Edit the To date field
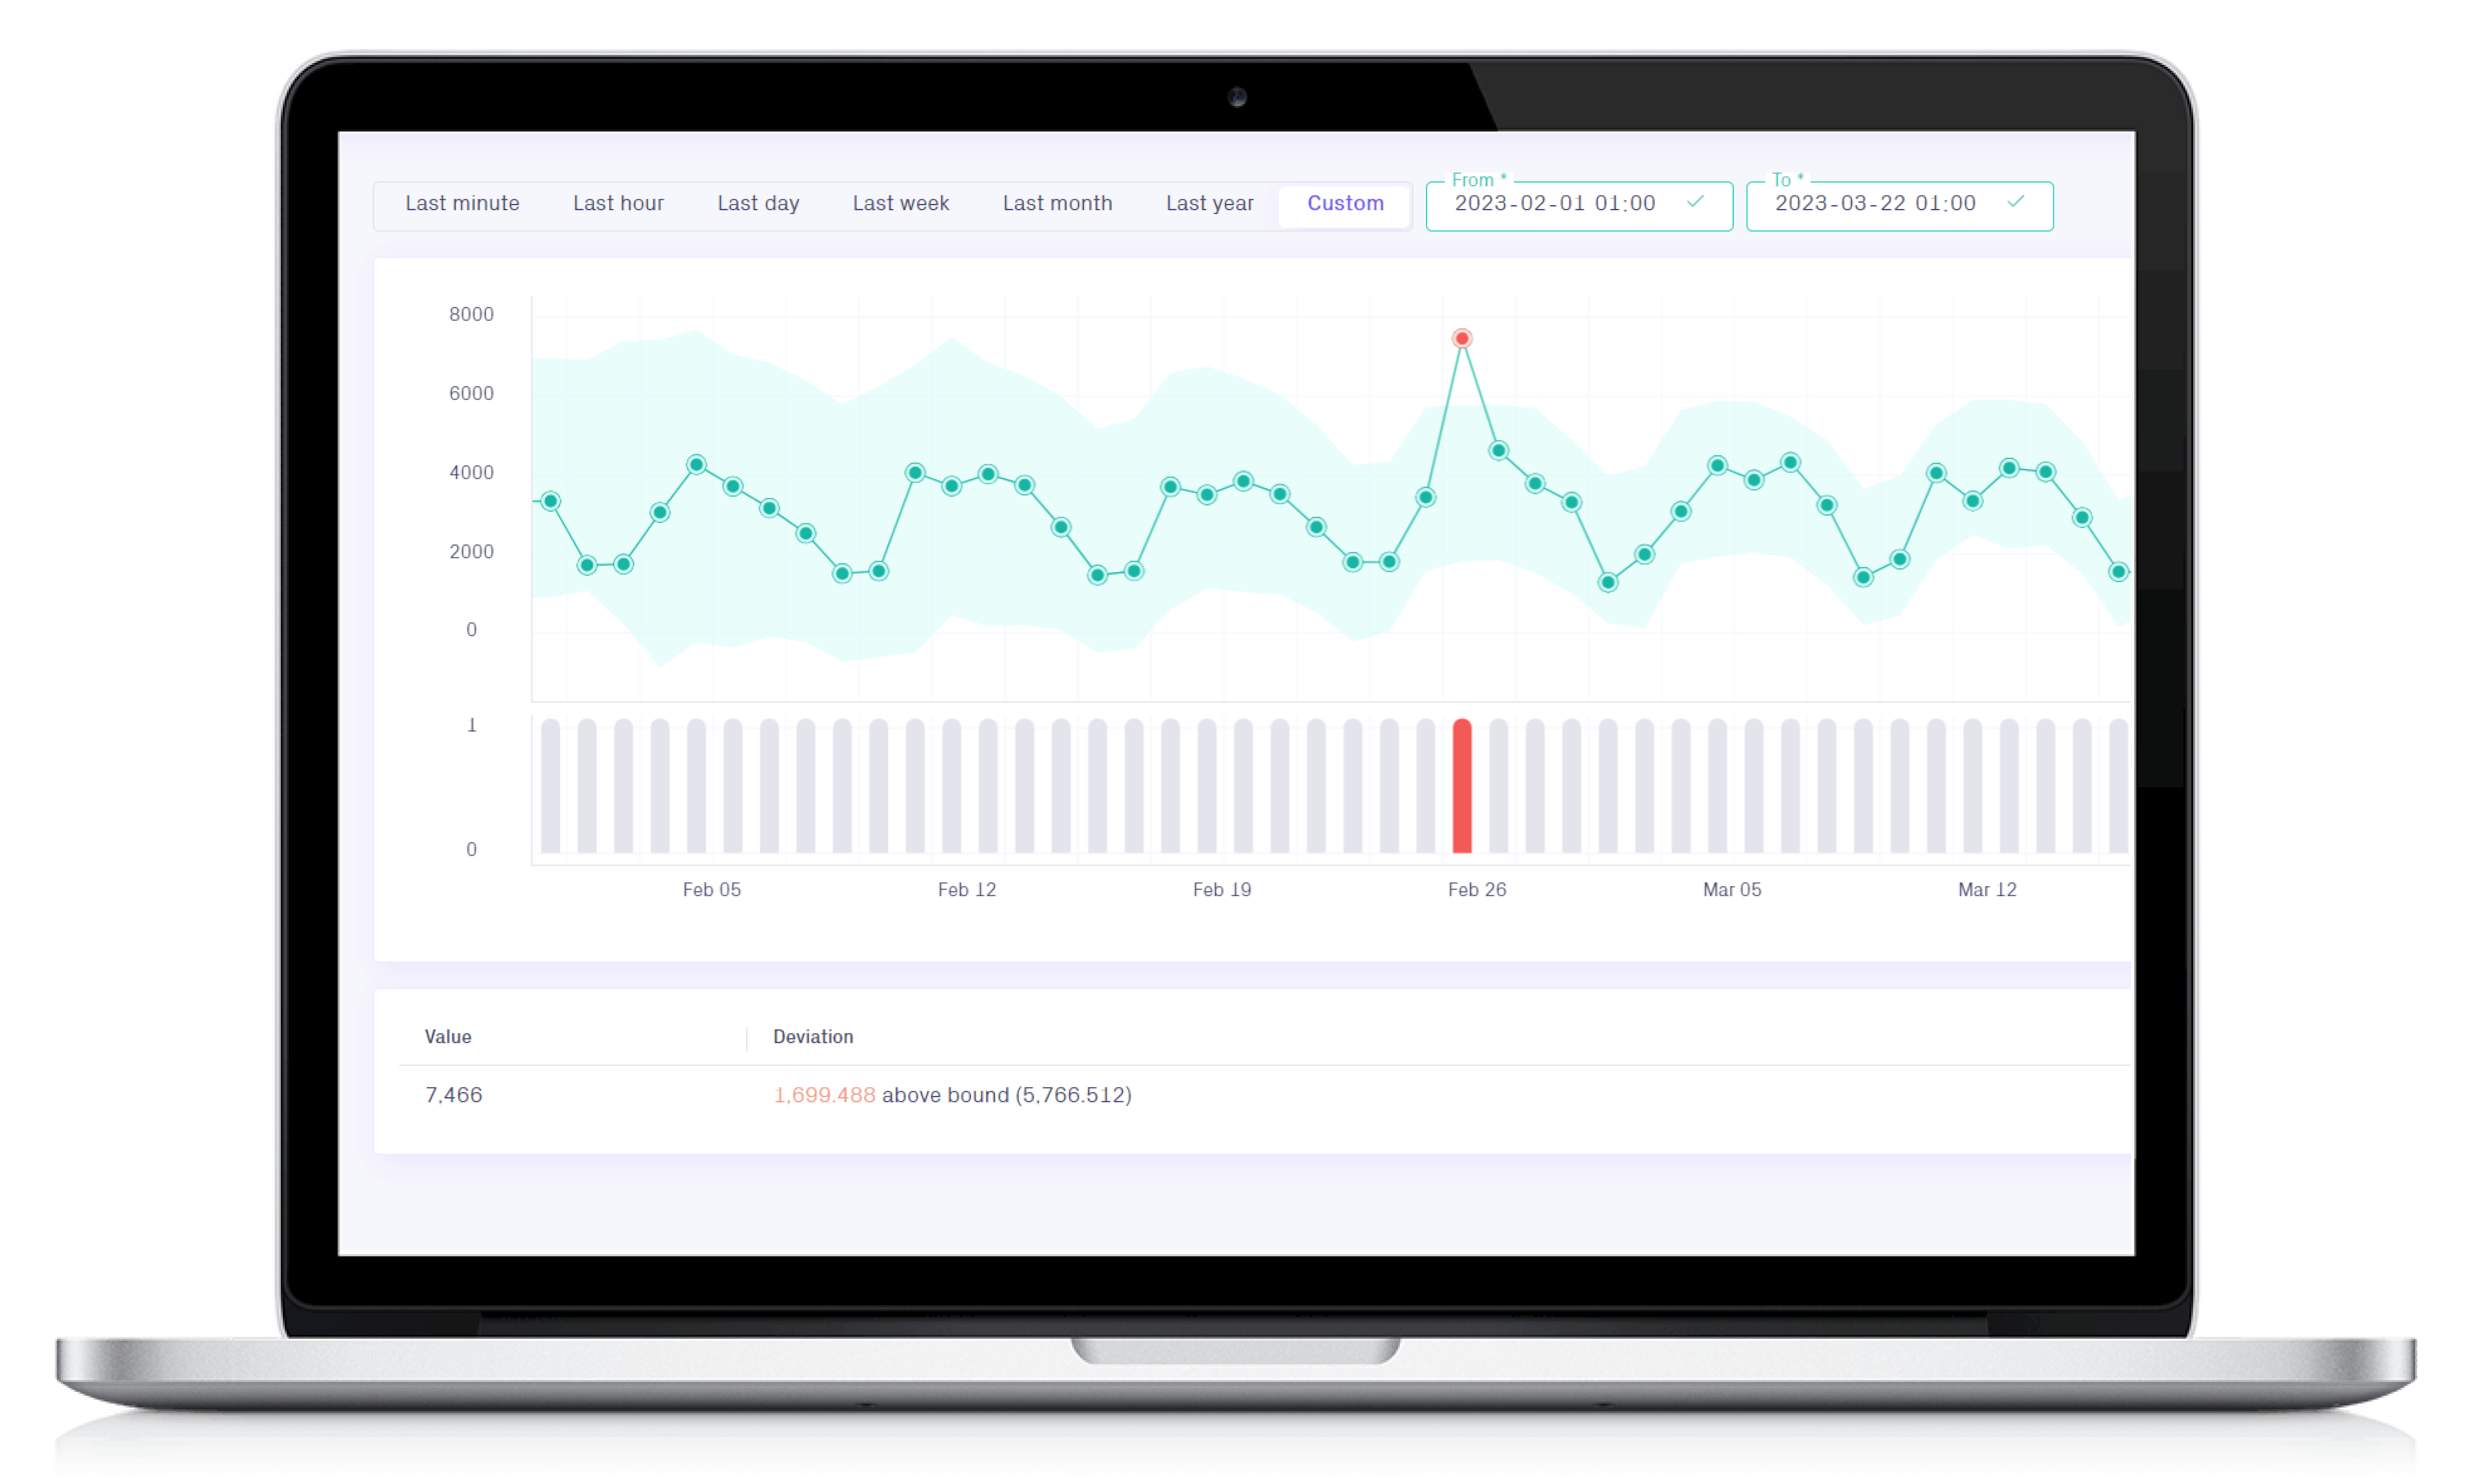The height and width of the screenshot is (1484, 2474). point(1899,205)
